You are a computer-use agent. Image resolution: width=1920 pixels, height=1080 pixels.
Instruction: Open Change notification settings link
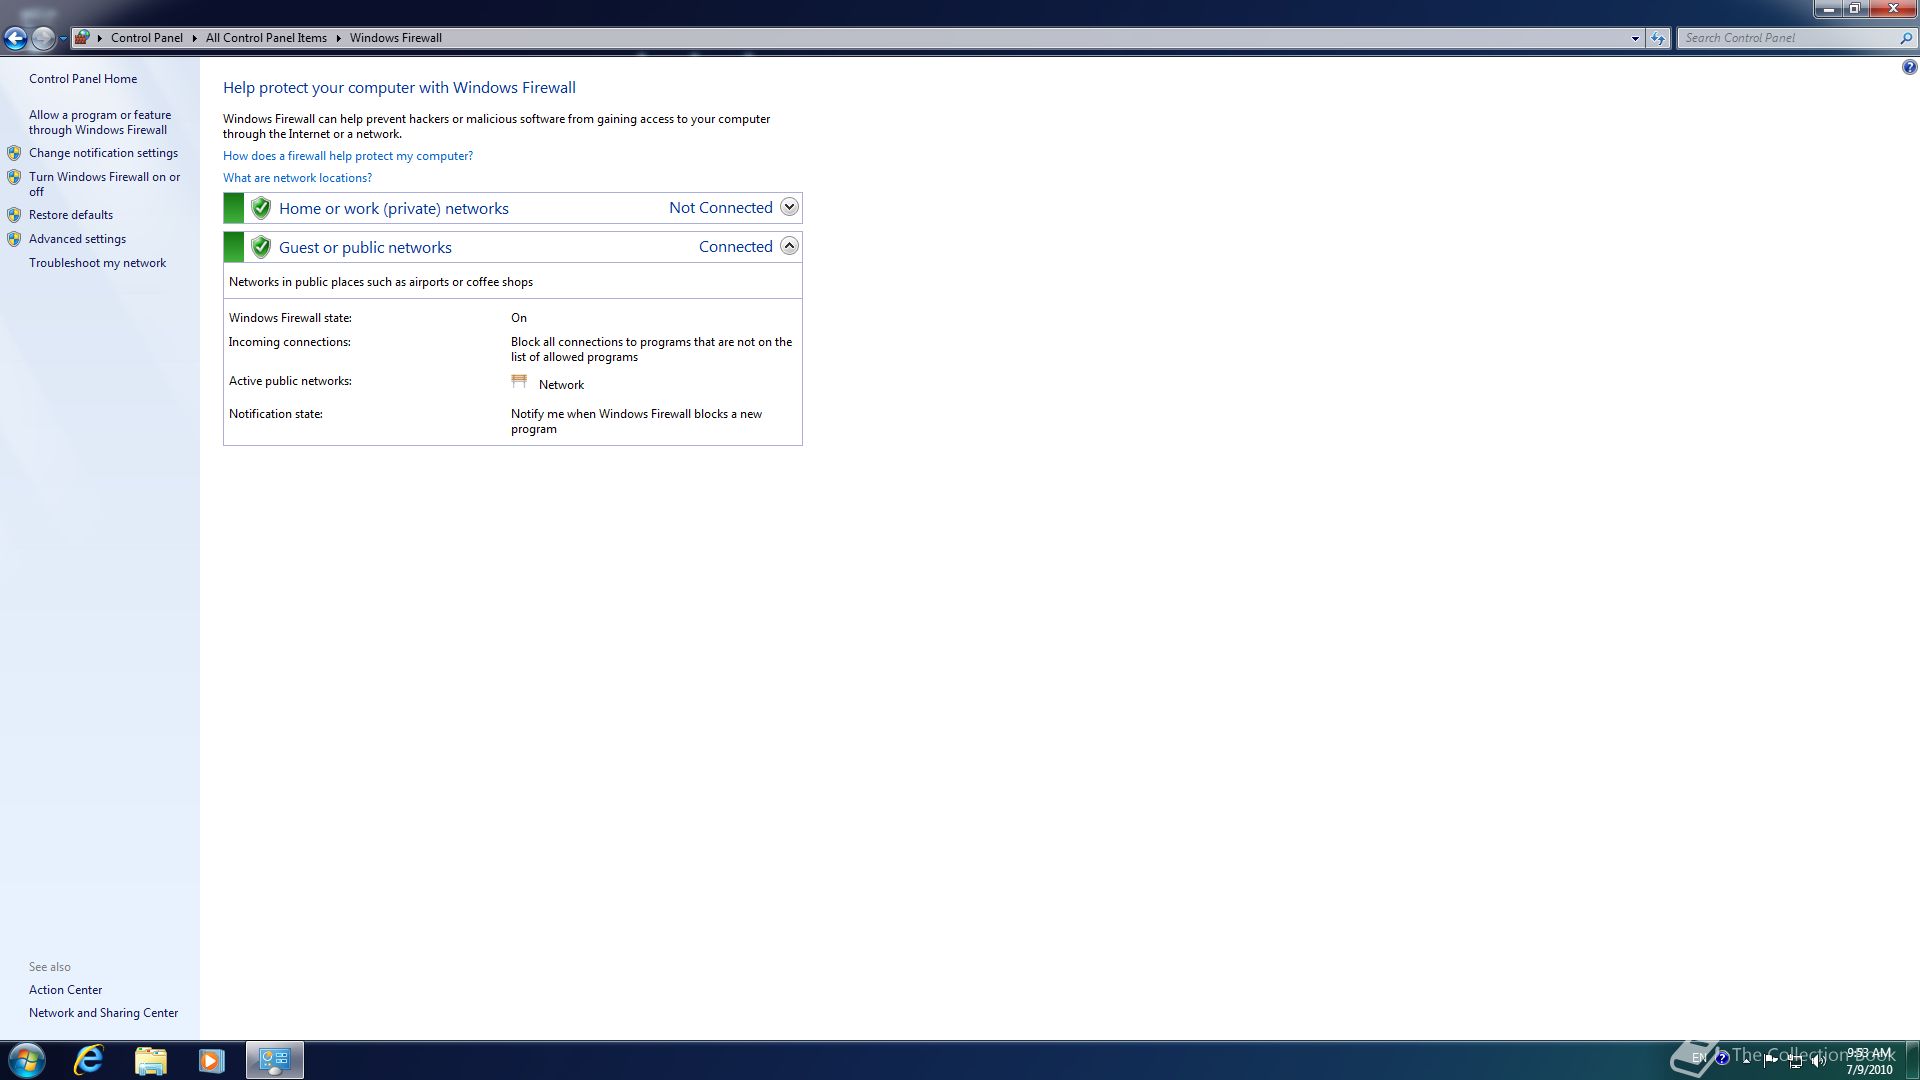103,153
